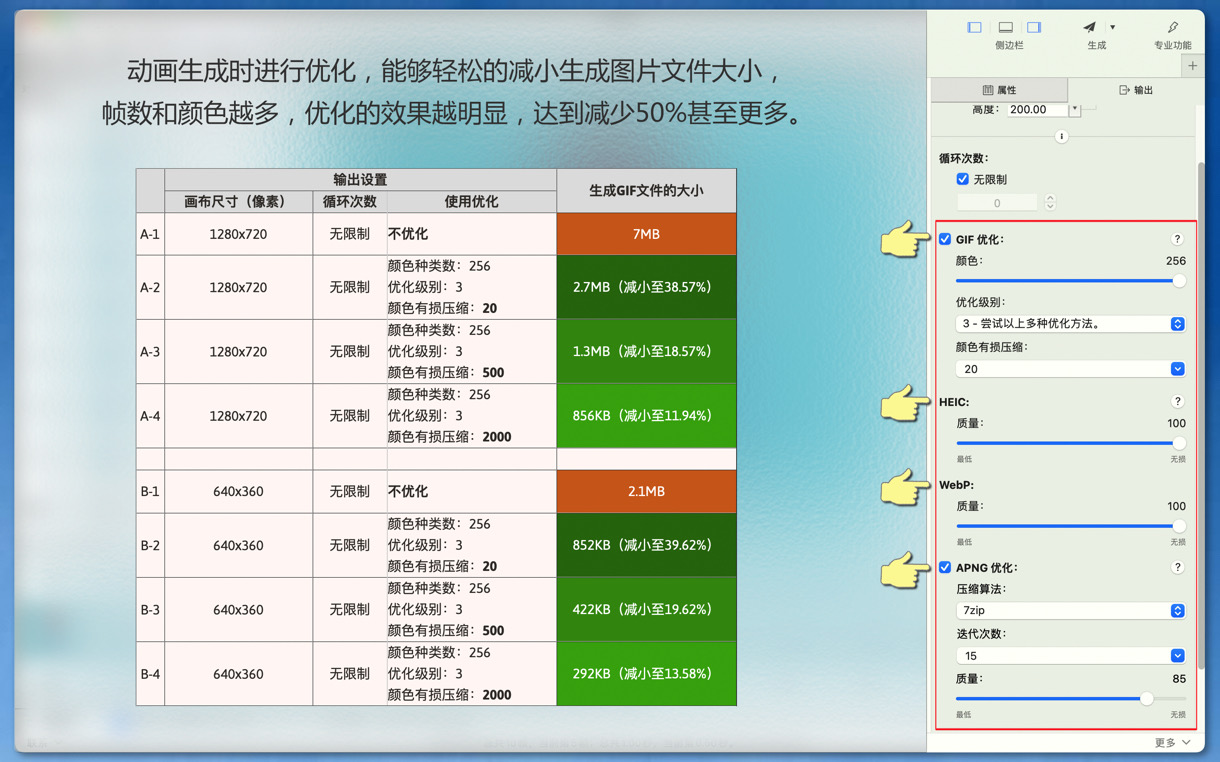Click the height field showing 200.00

1036,109
